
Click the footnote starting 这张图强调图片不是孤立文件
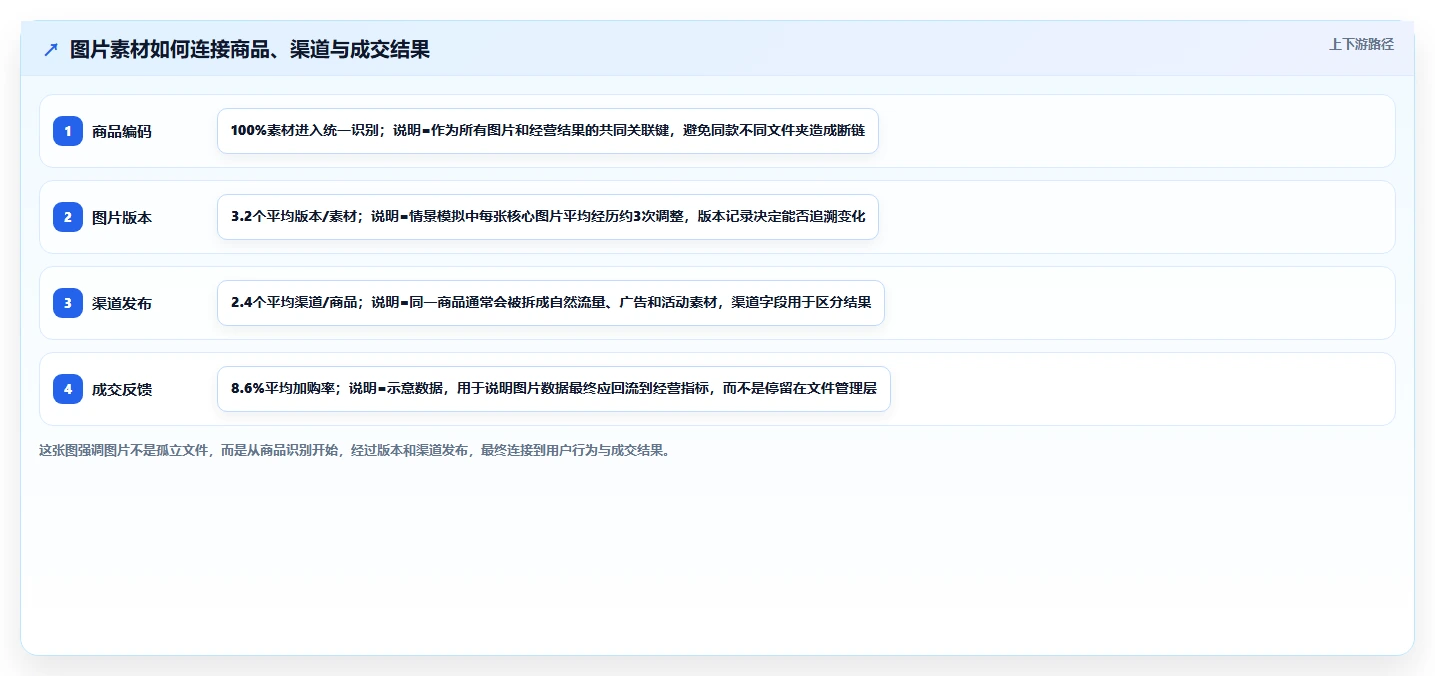point(355,450)
